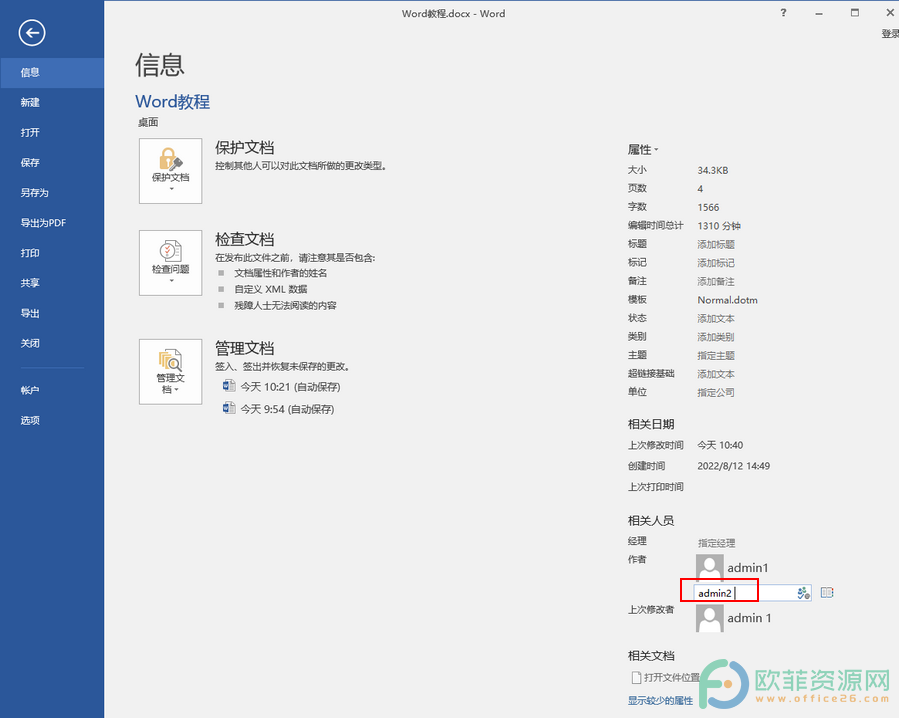Image resolution: width=899 pixels, height=718 pixels.
Task: Click the admin 1 last-modified-by avatar
Action: coord(709,618)
